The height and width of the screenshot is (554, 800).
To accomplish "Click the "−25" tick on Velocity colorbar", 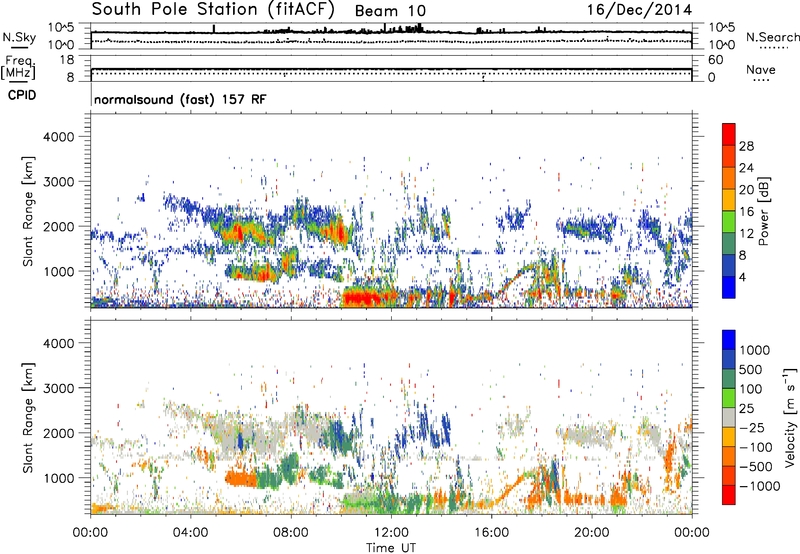I will click(751, 427).
